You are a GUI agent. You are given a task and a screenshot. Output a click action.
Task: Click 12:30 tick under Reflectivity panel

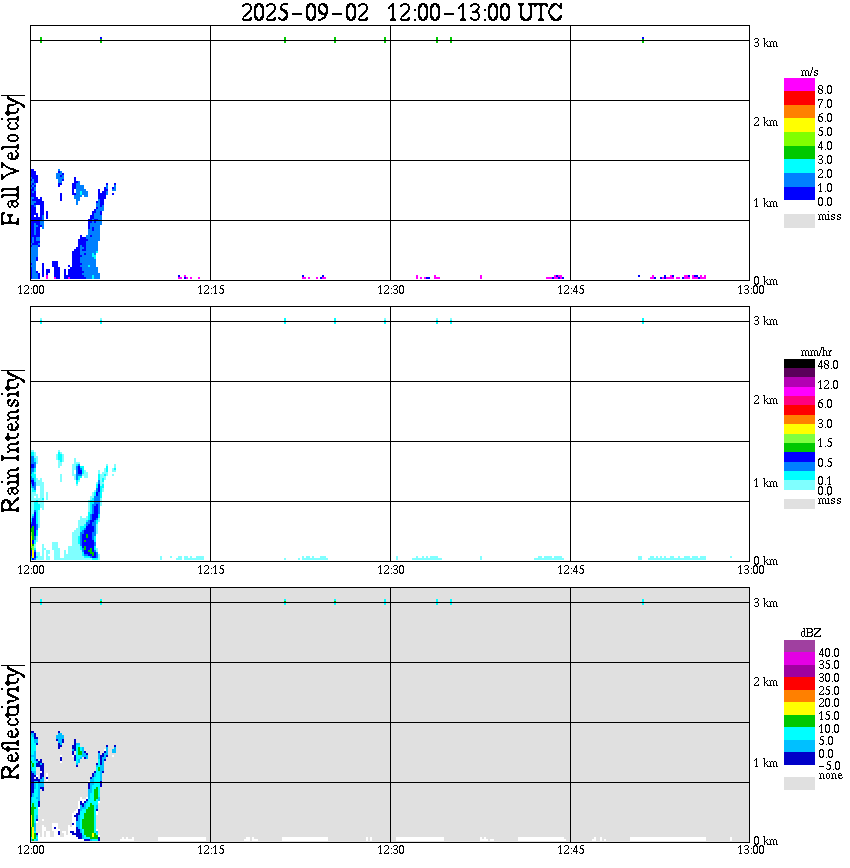(391, 850)
